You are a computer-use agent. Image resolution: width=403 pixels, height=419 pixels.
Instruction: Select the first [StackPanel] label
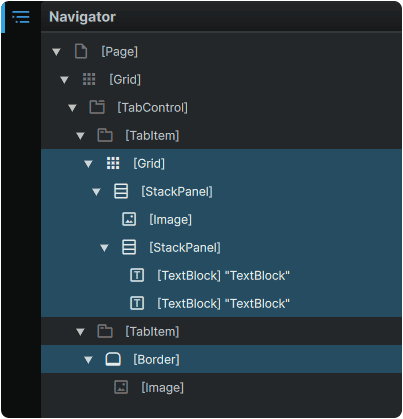click(x=177, y=192)
